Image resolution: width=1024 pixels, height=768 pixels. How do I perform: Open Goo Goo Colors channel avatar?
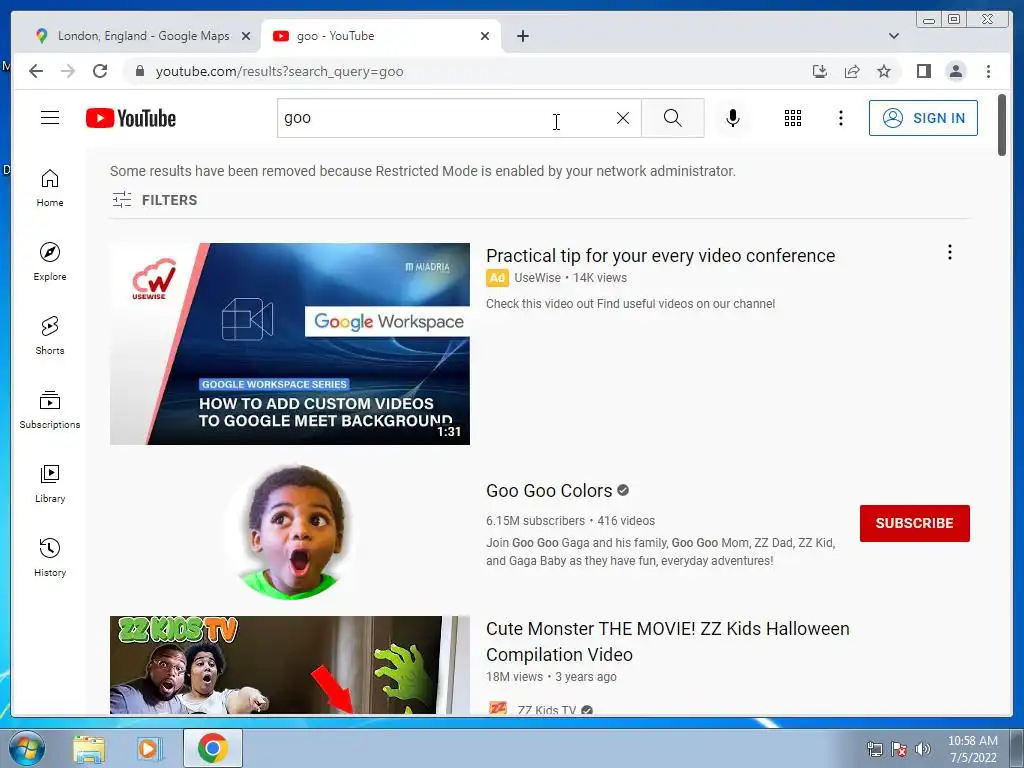[291, 532]
